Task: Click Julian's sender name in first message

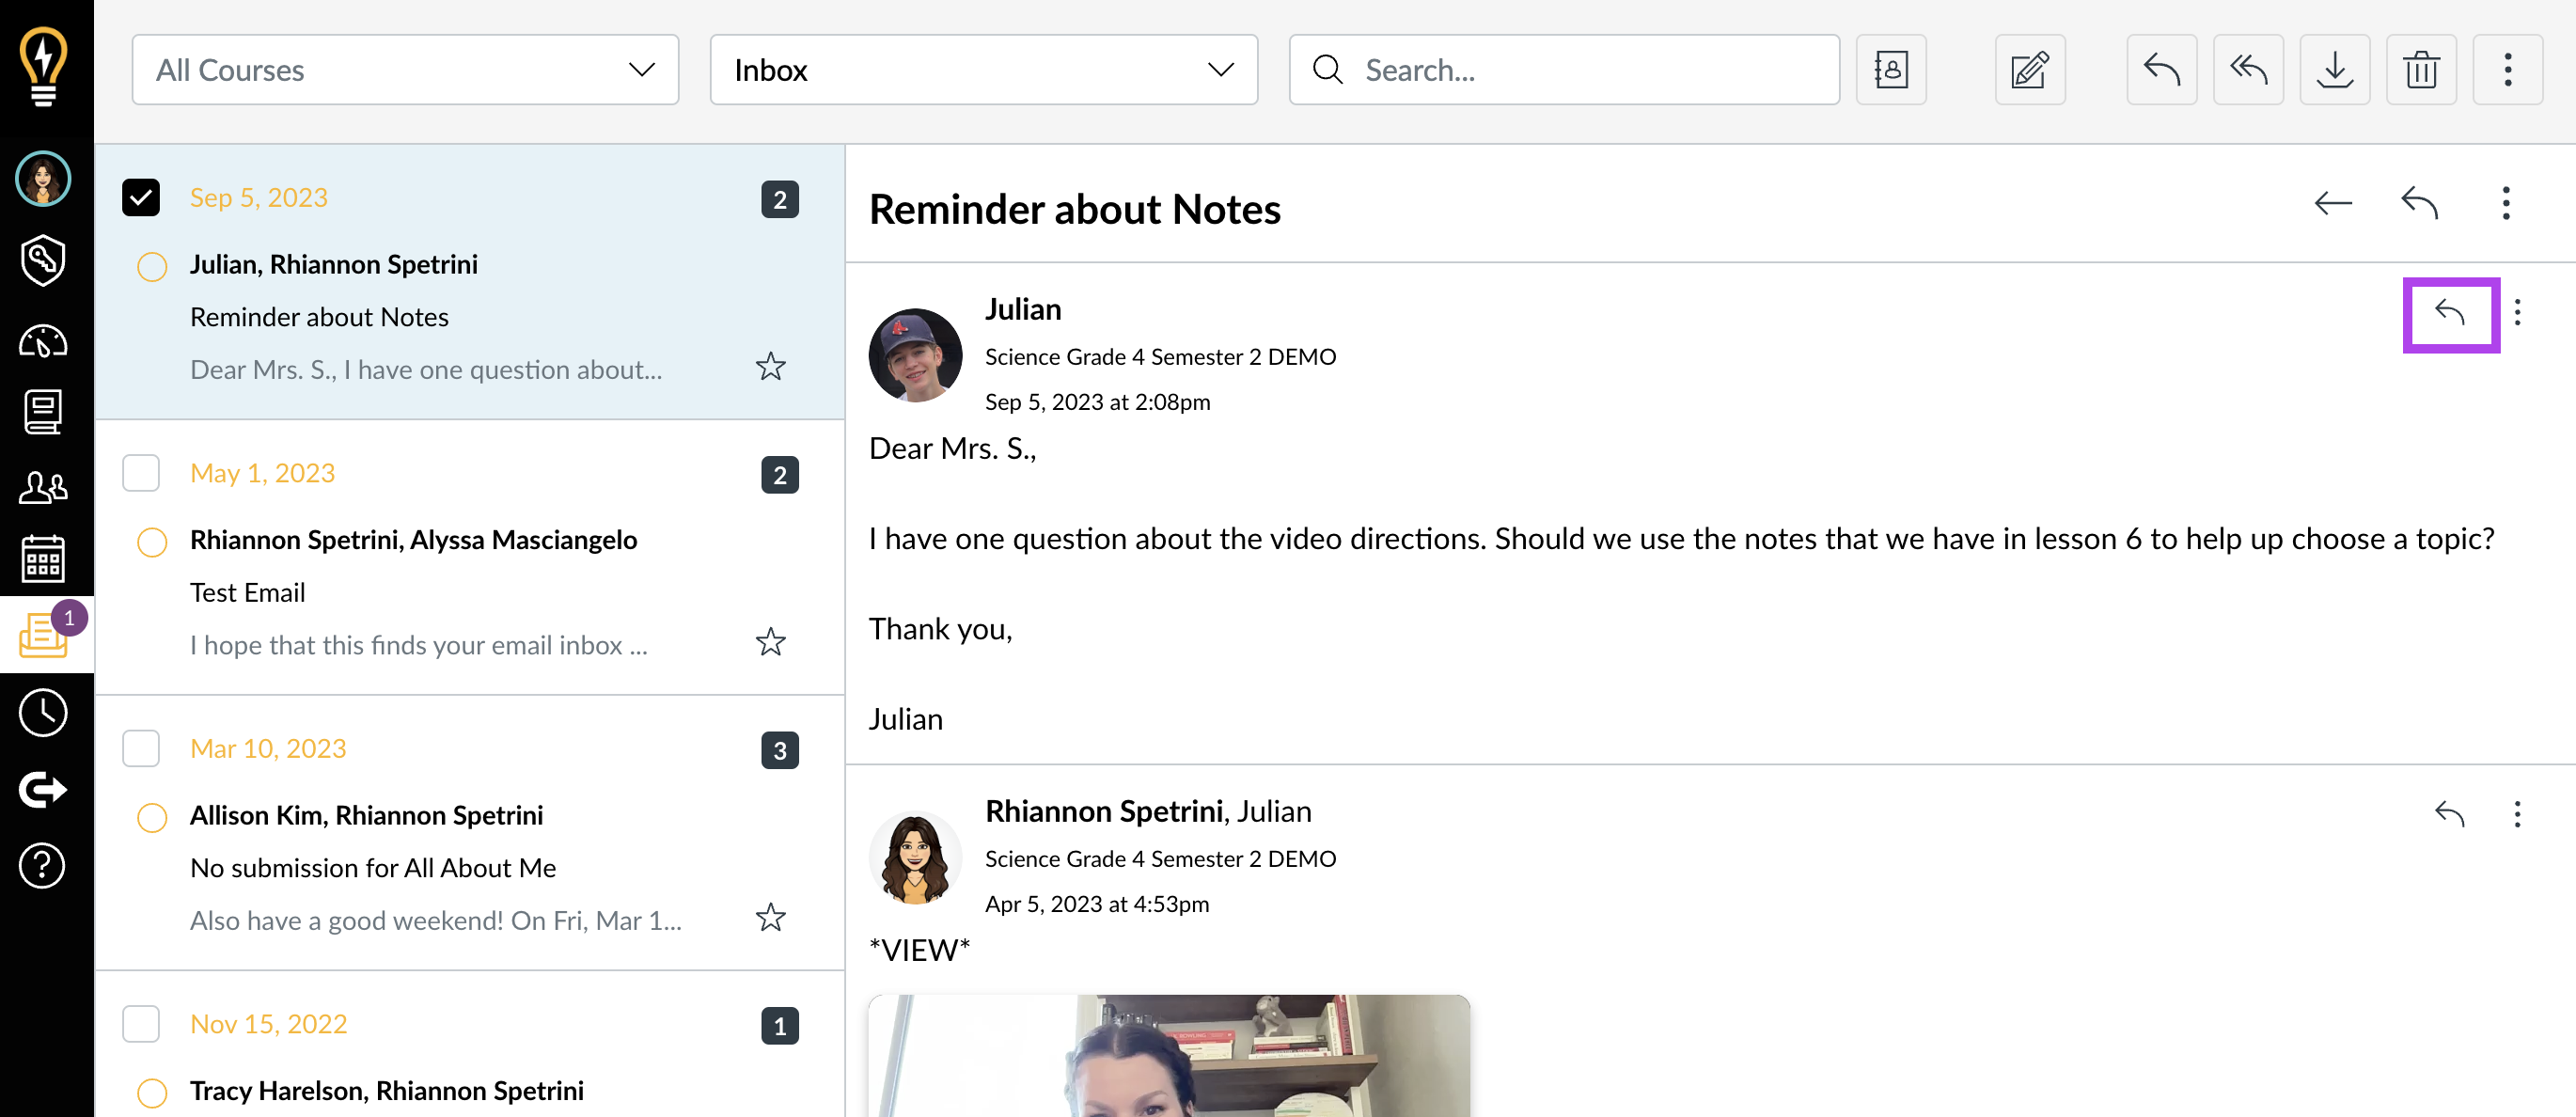Action: [1023, 309]
